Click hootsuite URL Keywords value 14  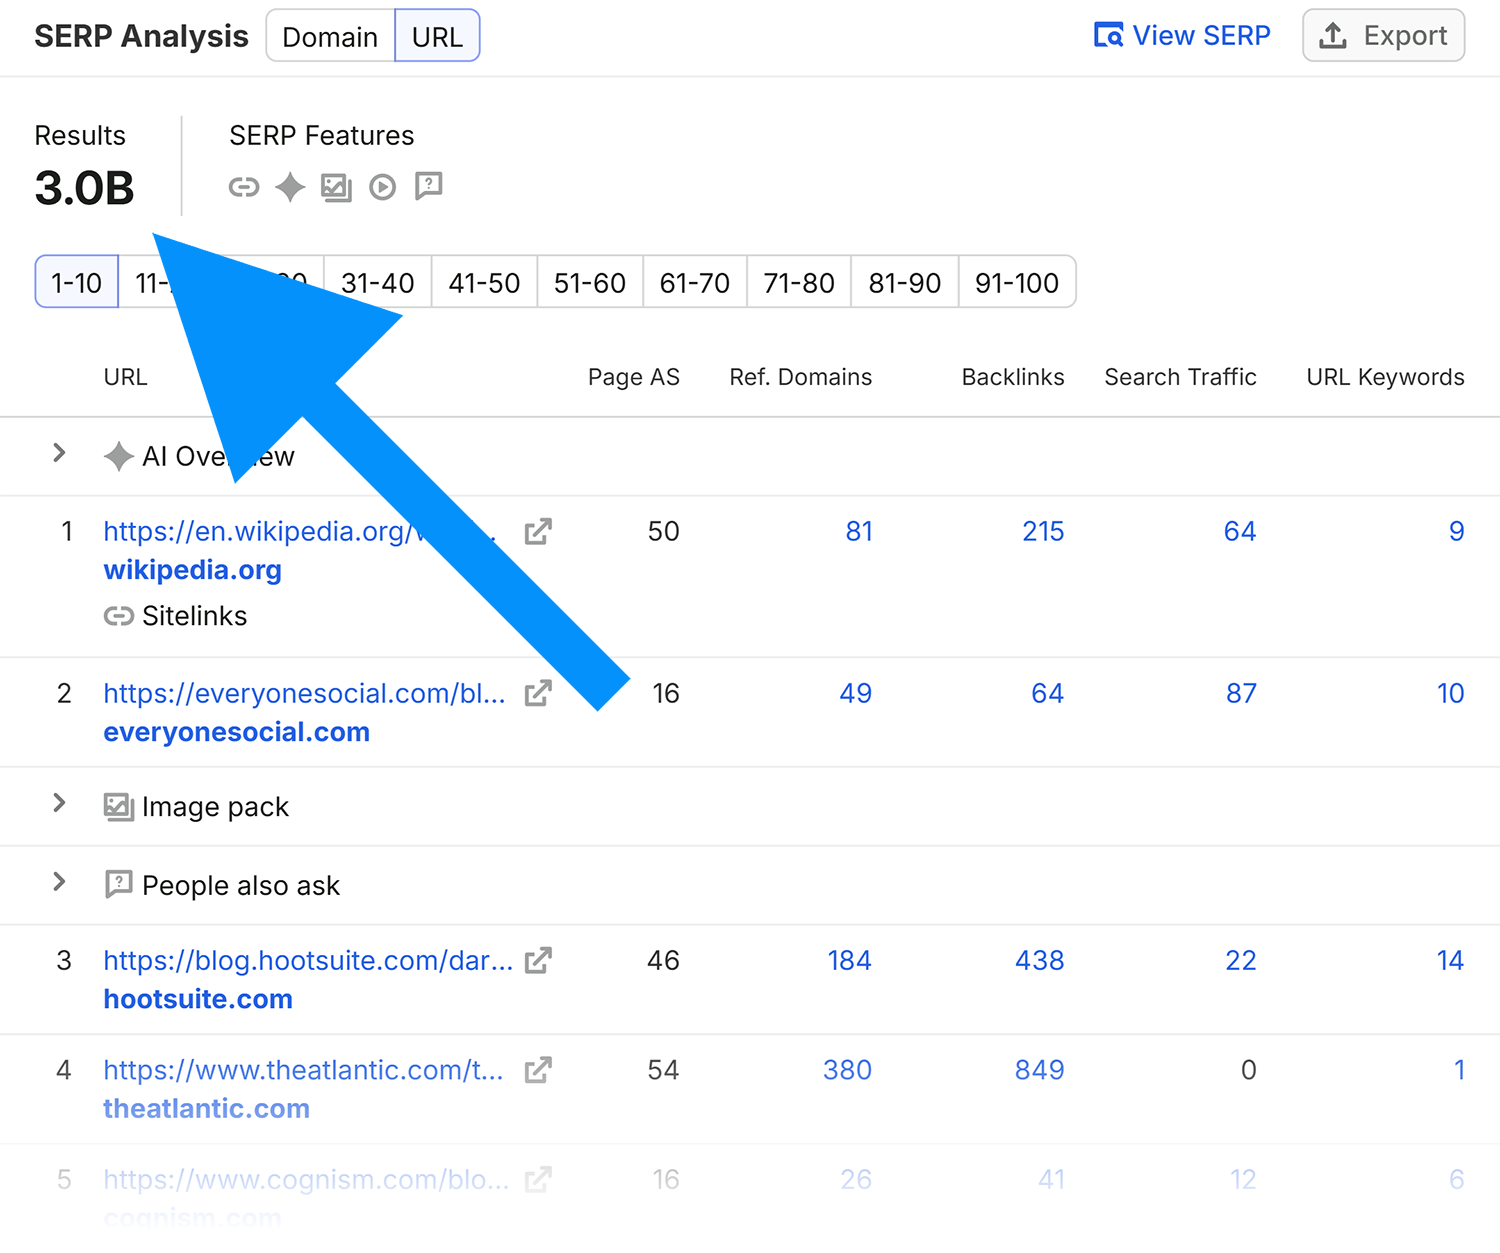(x=1451, y=960)
